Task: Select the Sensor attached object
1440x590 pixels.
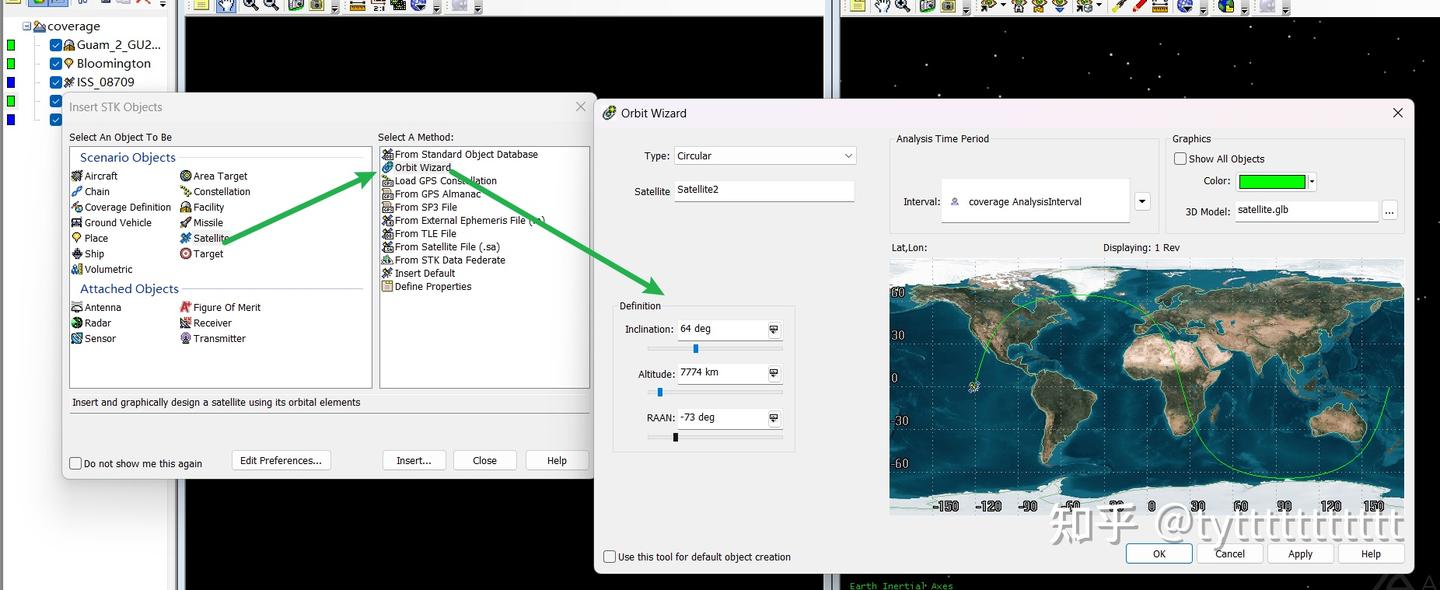Action: click(93, 339)
